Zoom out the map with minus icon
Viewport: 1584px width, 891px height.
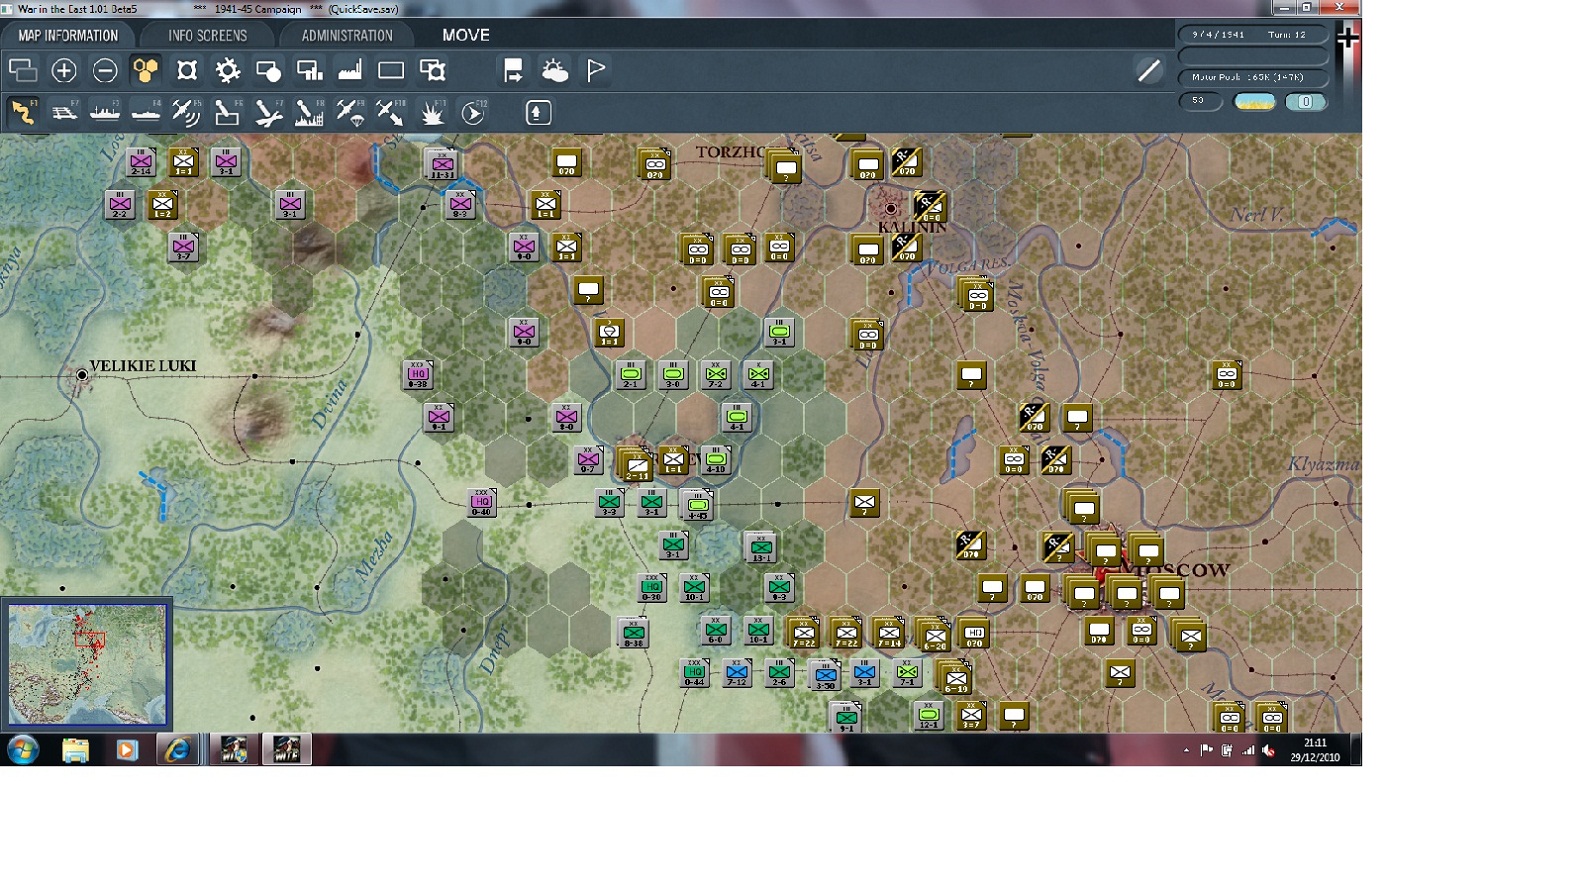tap(105, 70)
